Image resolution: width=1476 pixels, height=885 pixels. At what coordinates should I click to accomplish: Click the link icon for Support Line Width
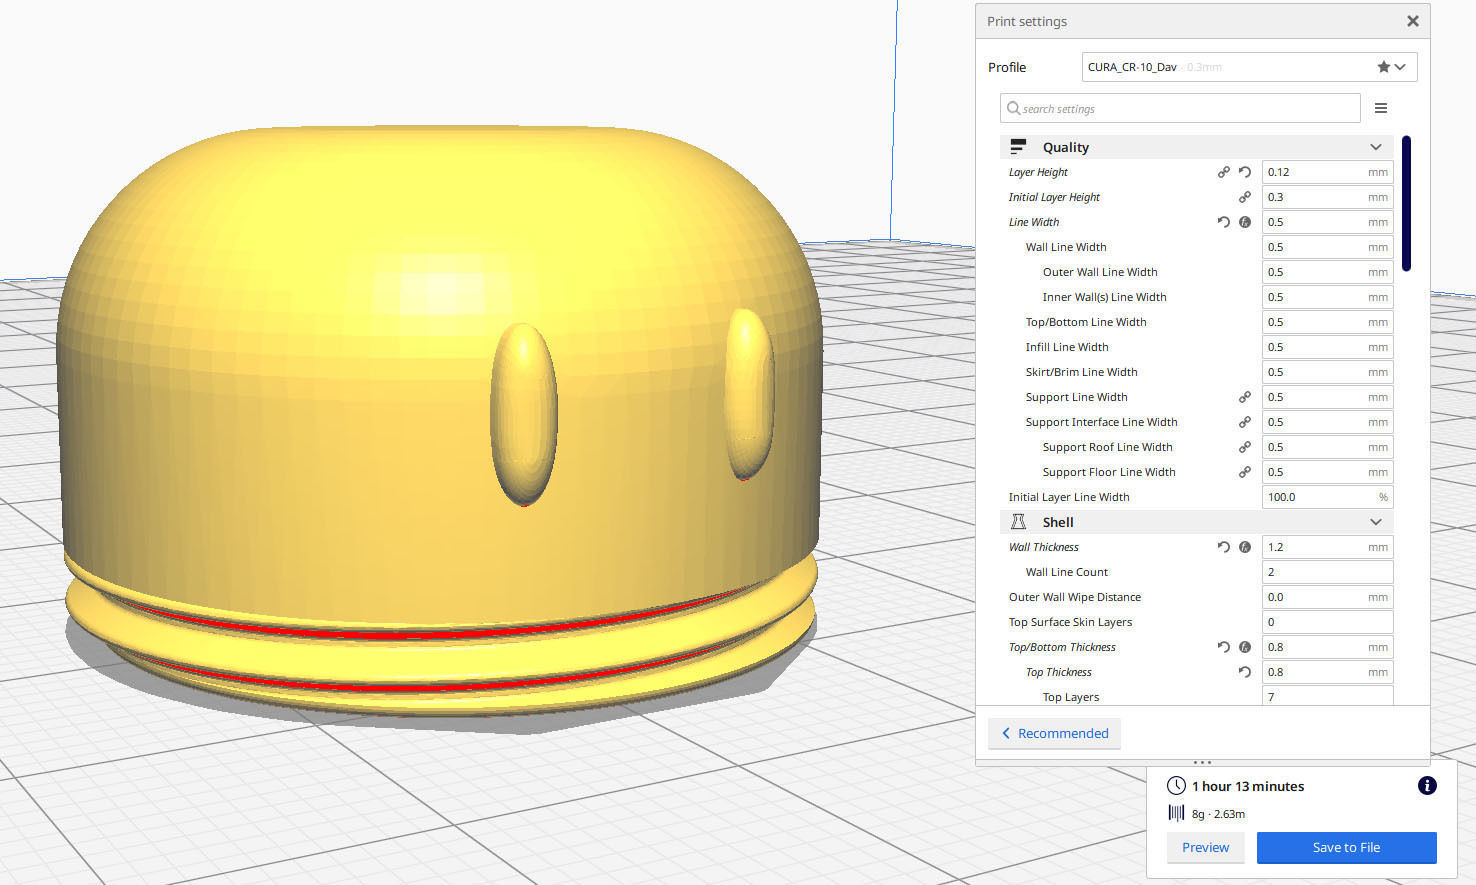click(1245, 397)
